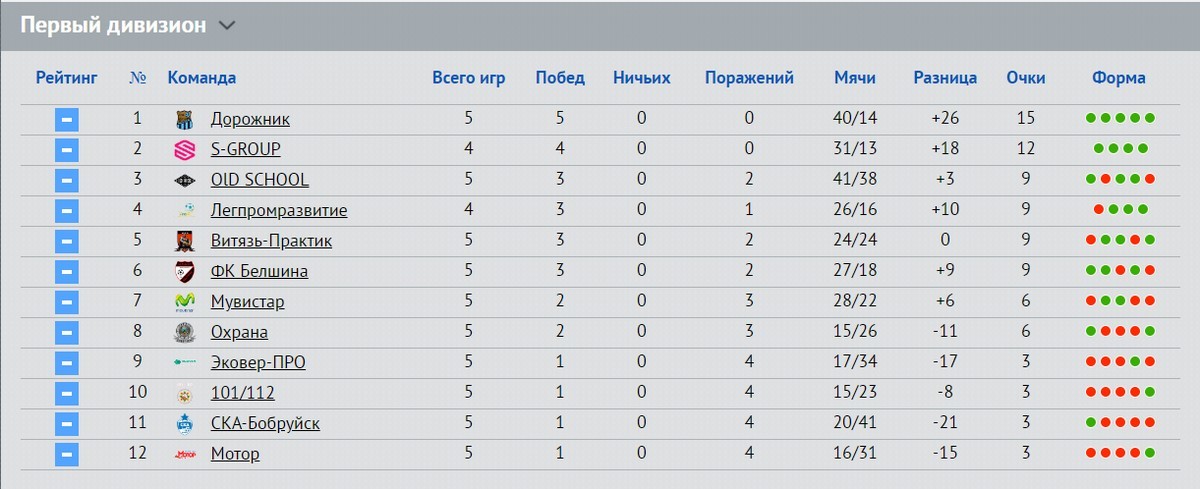Click the first green form dot for Дорожник
This screenshot has height=489, width=1200.
point(1091,119)
